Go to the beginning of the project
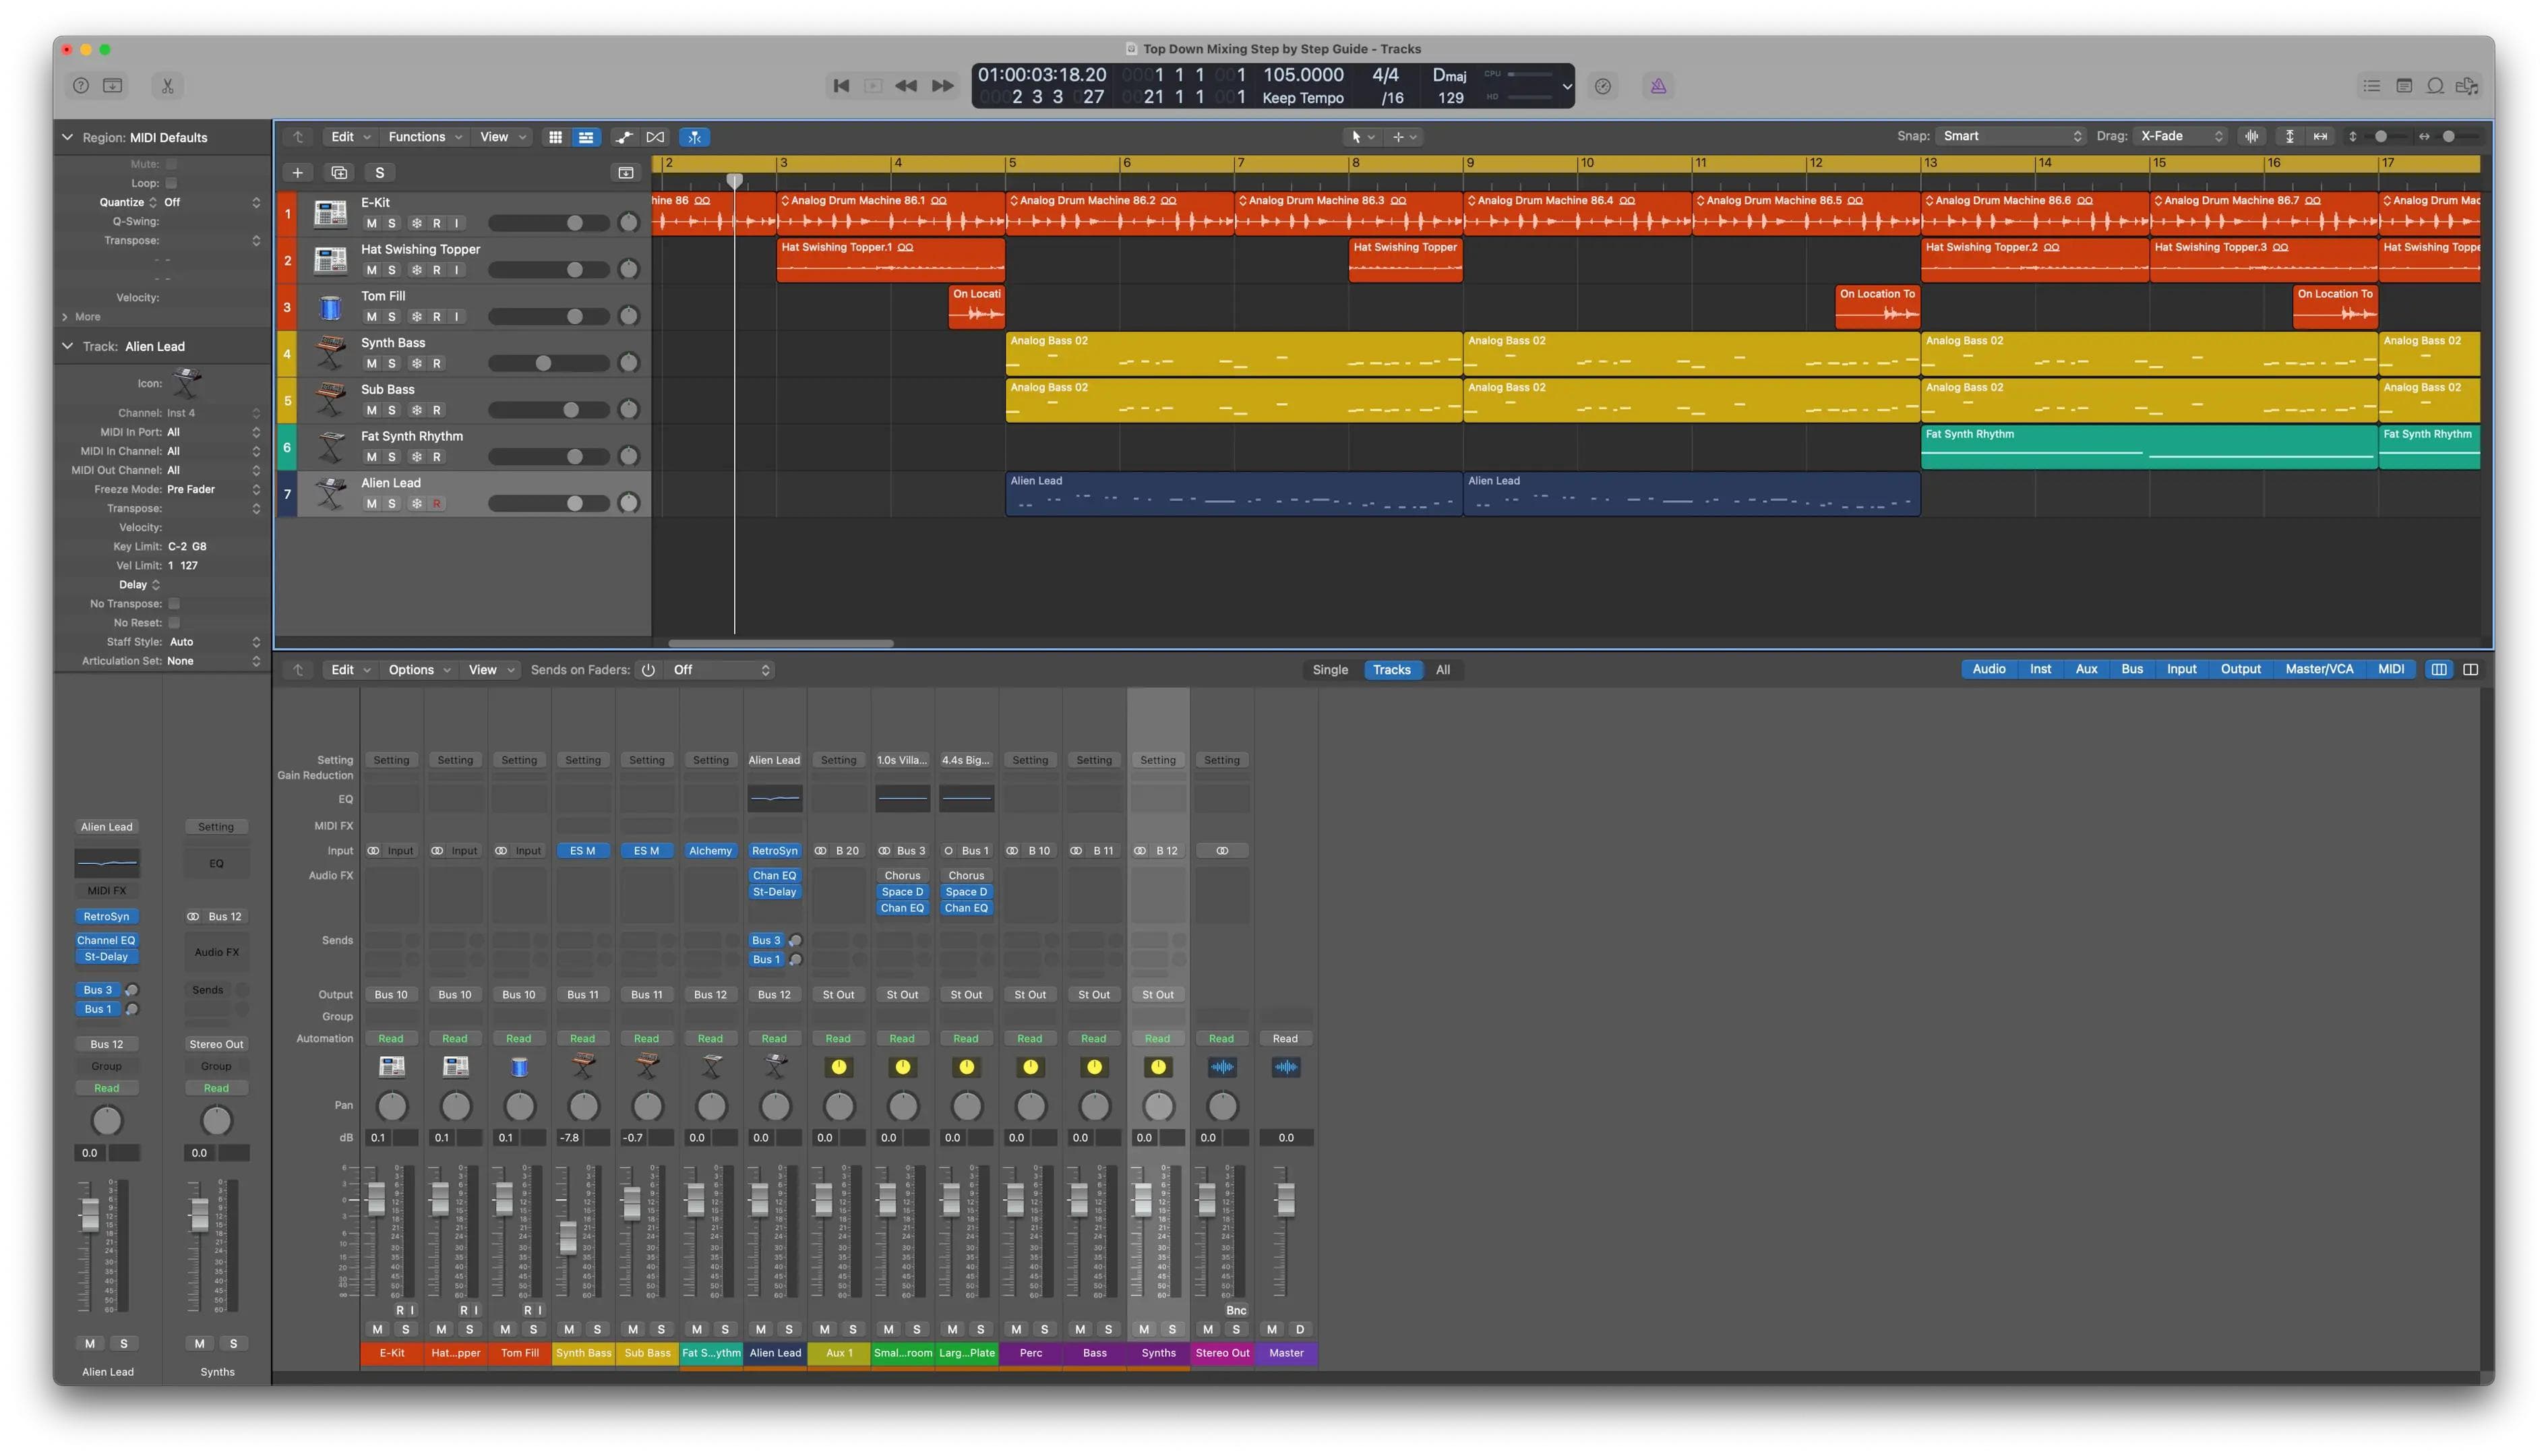 (841, 86)
